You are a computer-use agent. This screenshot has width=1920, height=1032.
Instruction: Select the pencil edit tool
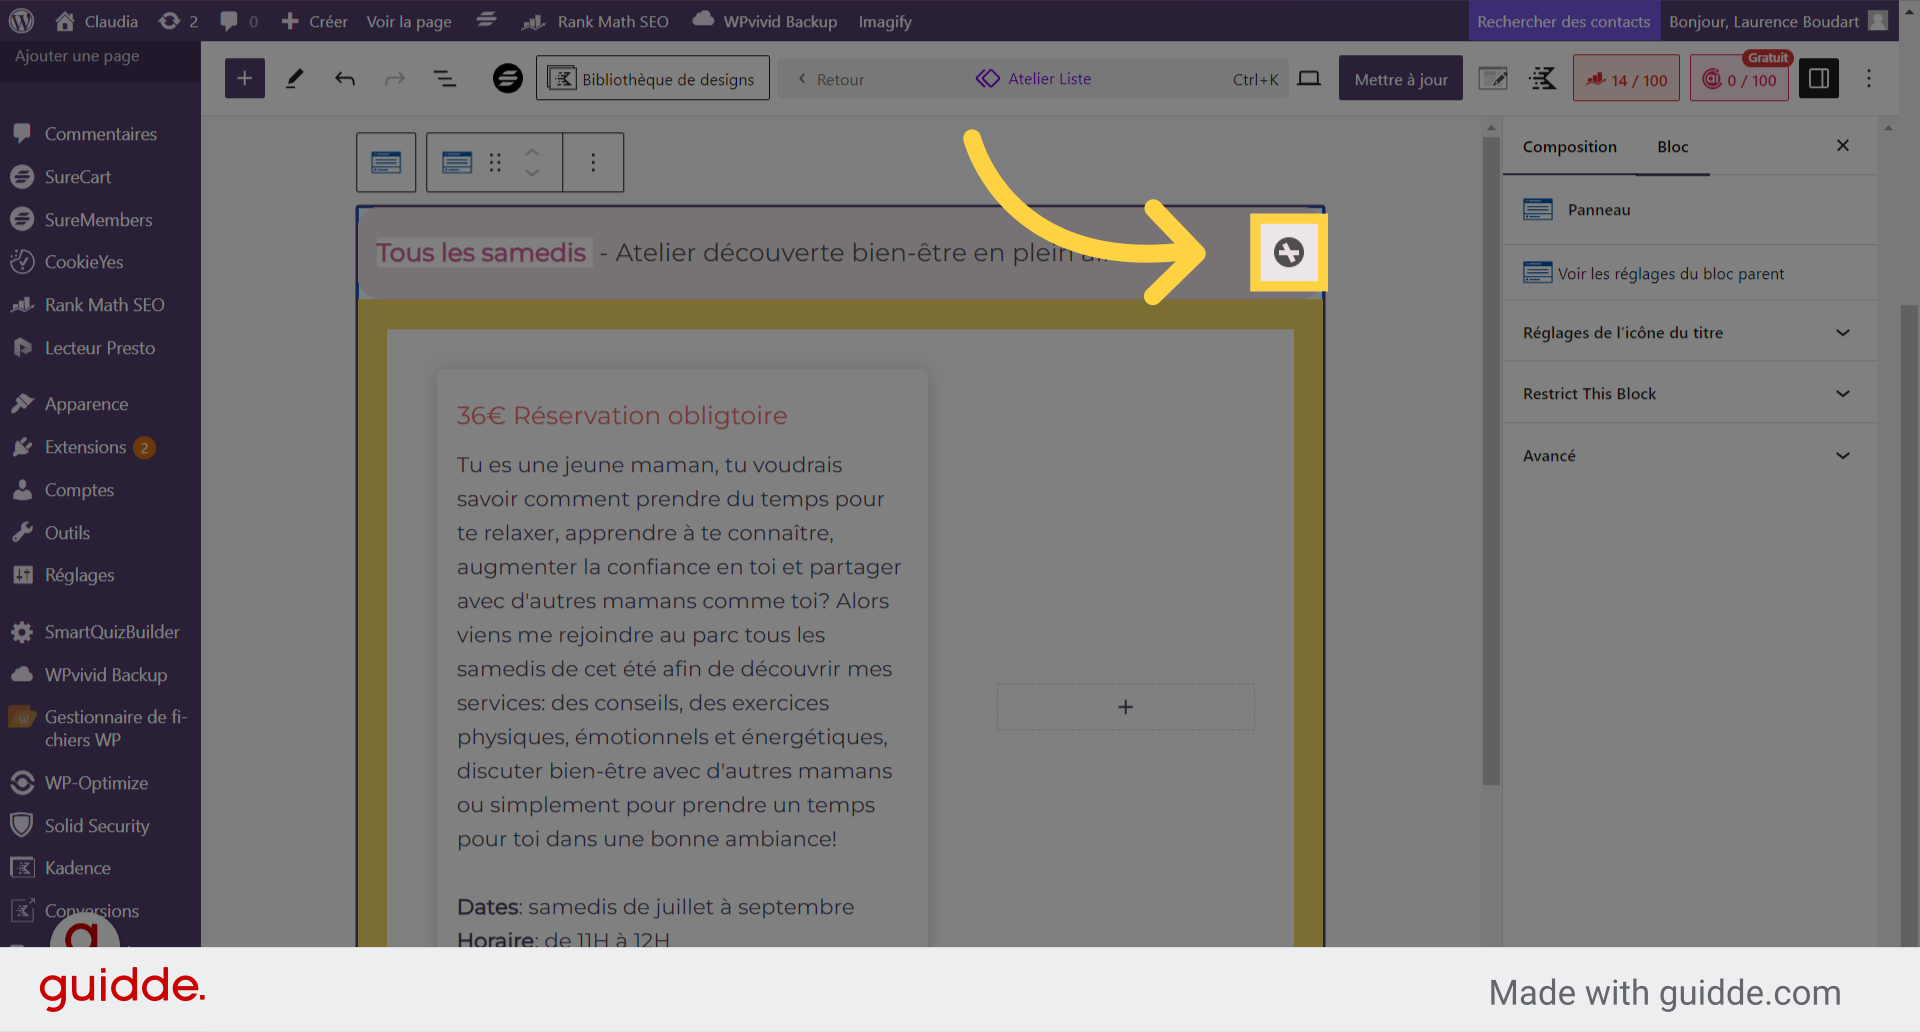point(295,78)
